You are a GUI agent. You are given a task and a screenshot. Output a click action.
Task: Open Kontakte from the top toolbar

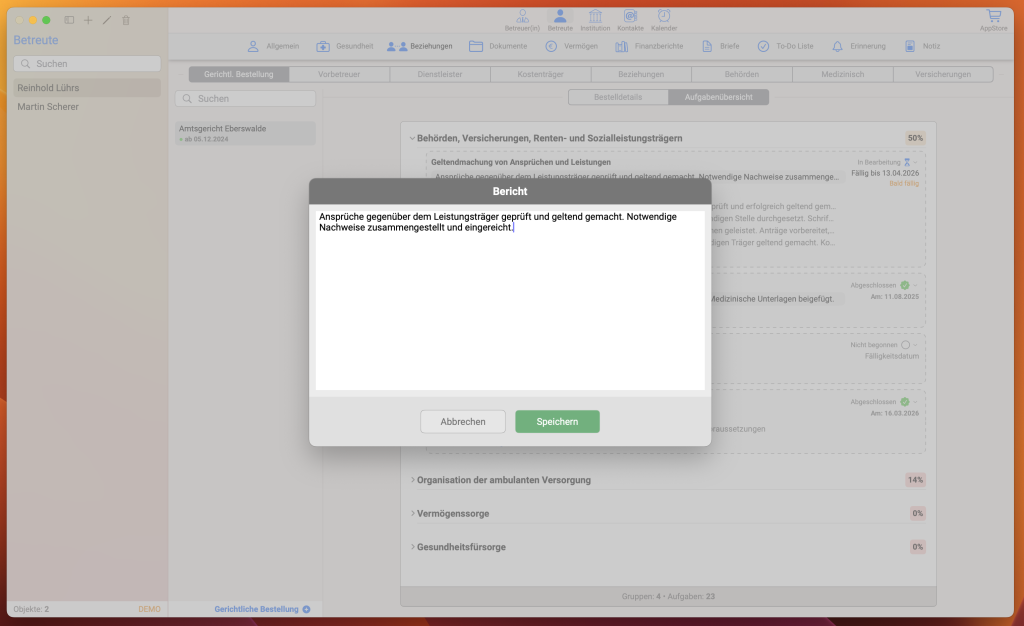click(x=630, y=16)
